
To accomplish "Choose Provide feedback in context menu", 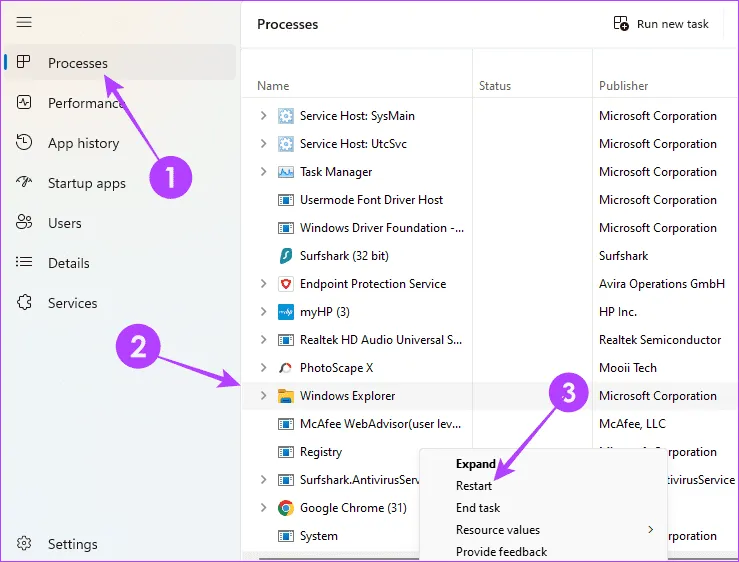I will pyautogui.click(x=501, y=552).
